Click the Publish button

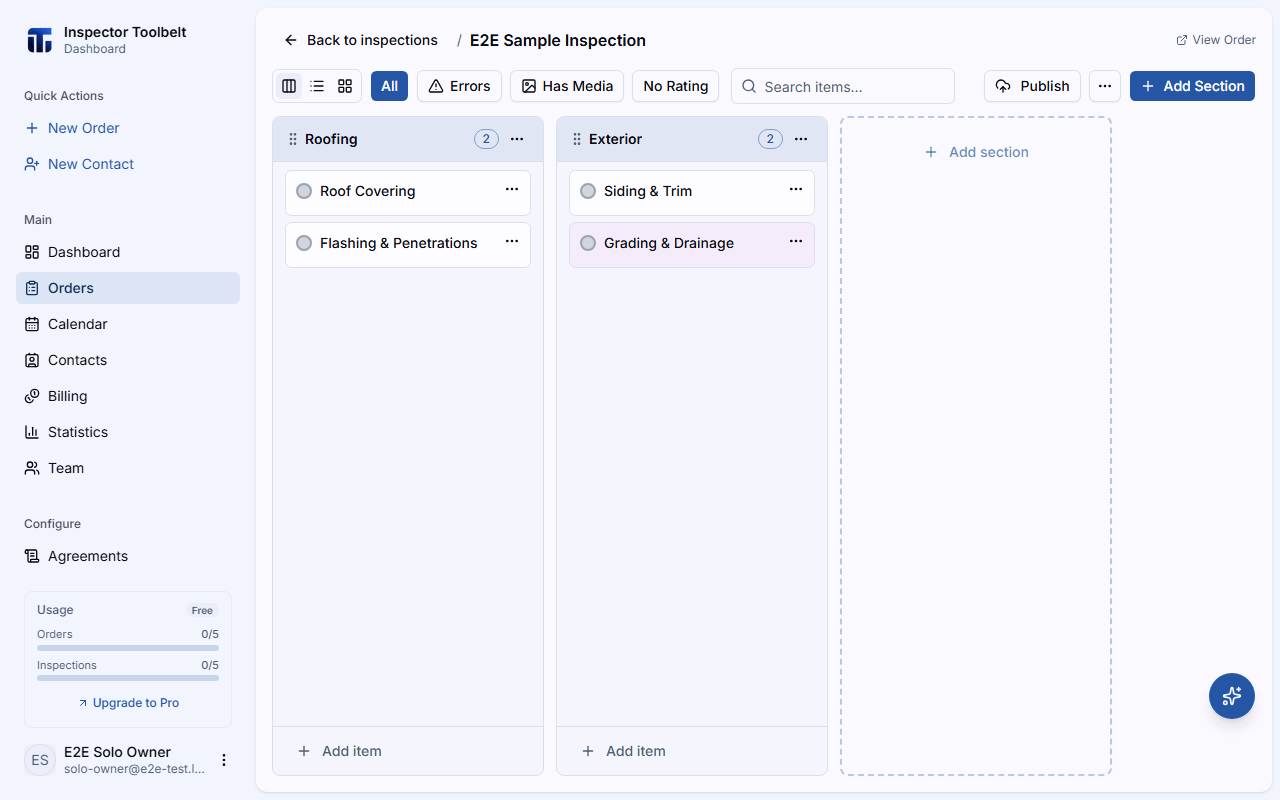(1032, 86)
